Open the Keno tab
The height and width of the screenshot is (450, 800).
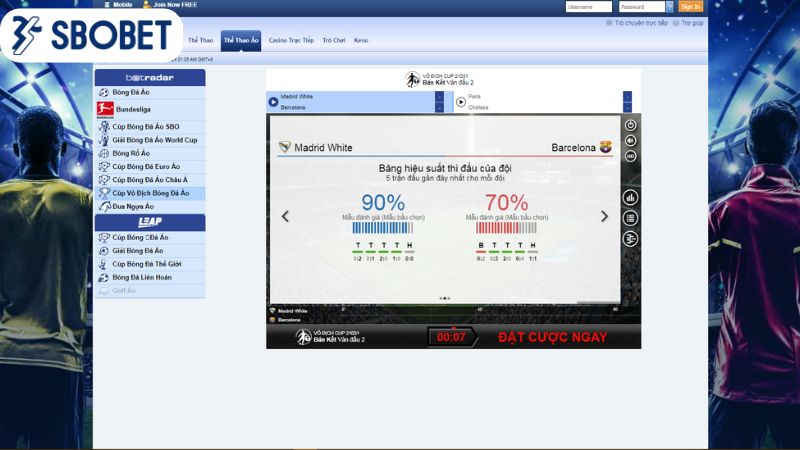click(361, 40)
